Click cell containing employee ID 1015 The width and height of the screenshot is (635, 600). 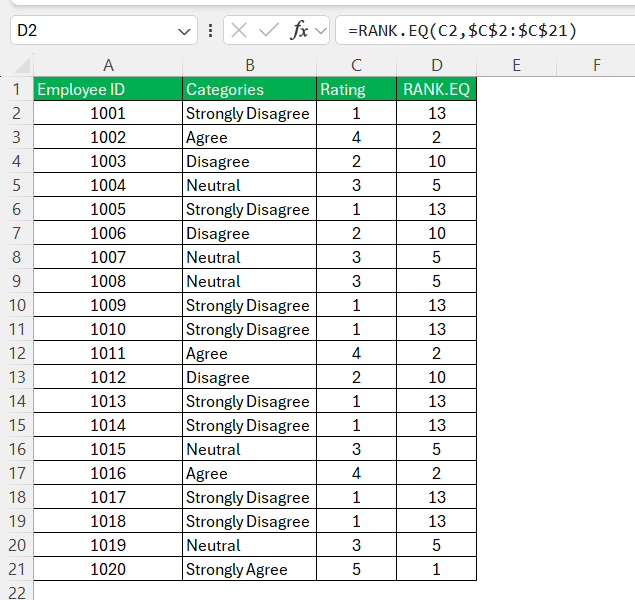coord(108,449)
